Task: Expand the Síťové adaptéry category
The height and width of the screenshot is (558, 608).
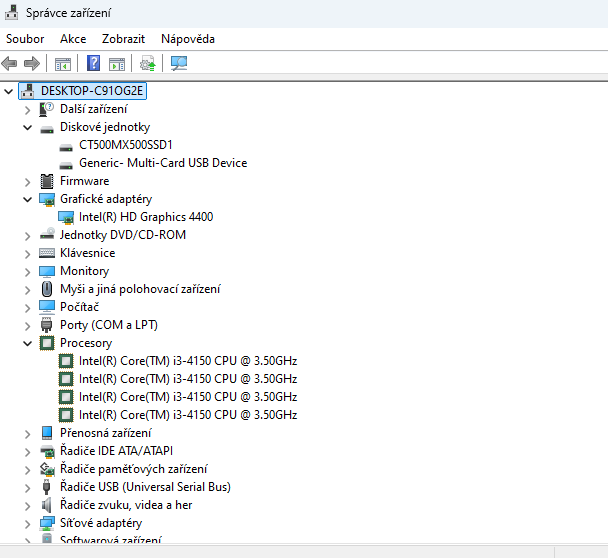Action: tap(28, 524)
